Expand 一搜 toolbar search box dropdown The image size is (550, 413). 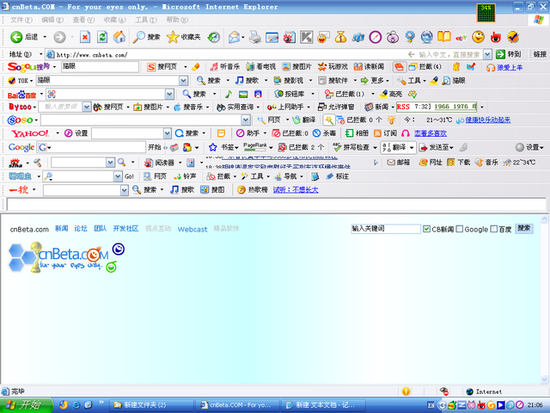(124, 190)
